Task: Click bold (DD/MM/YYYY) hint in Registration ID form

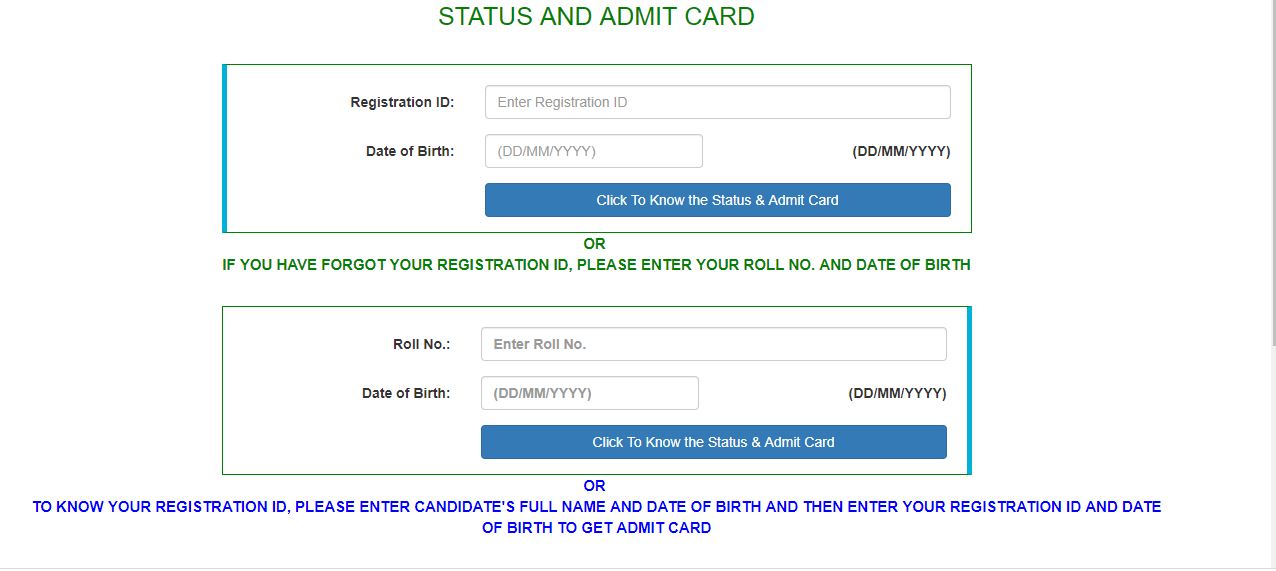Action: tap(901, 151)
